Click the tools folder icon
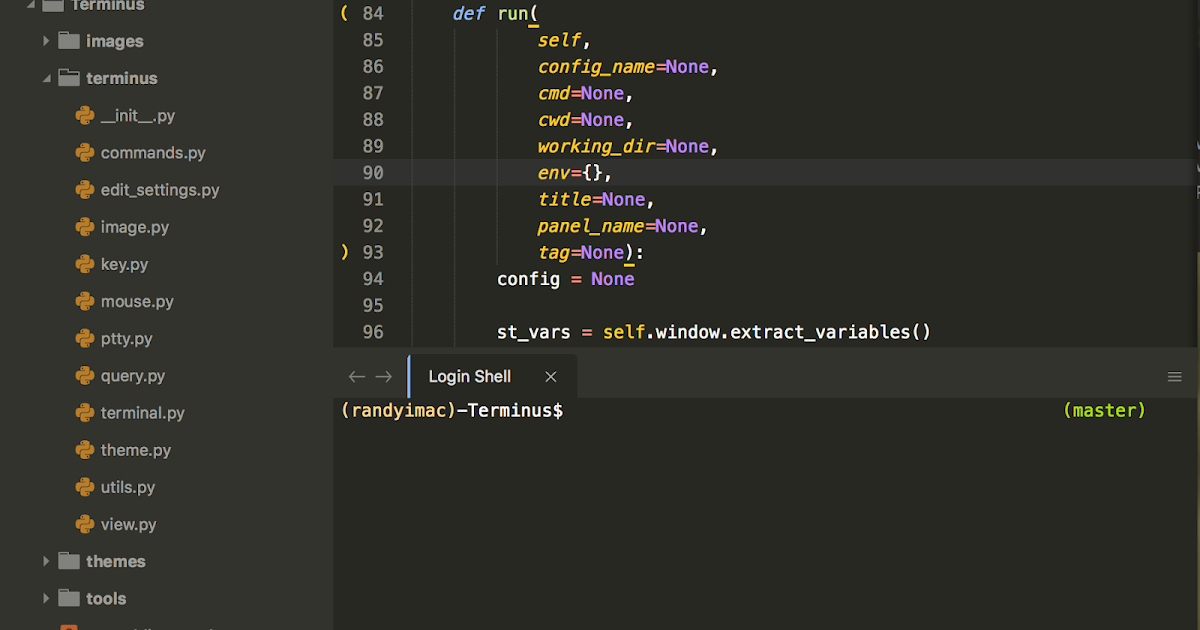 point(69,598)
